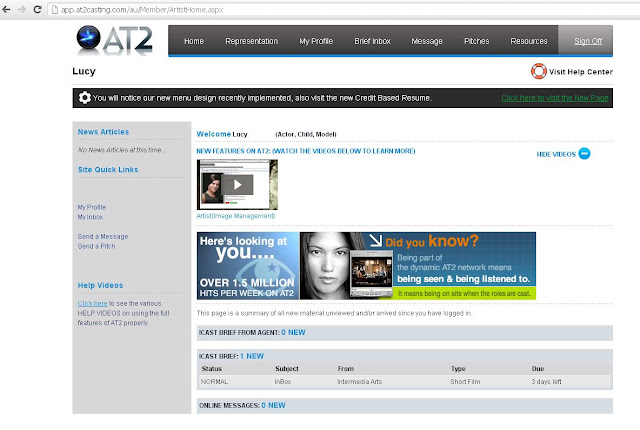The height and width of the screenshot is (430, 640).
Task: Play the Artist Image Management video
Action: [x=237, y=185]
